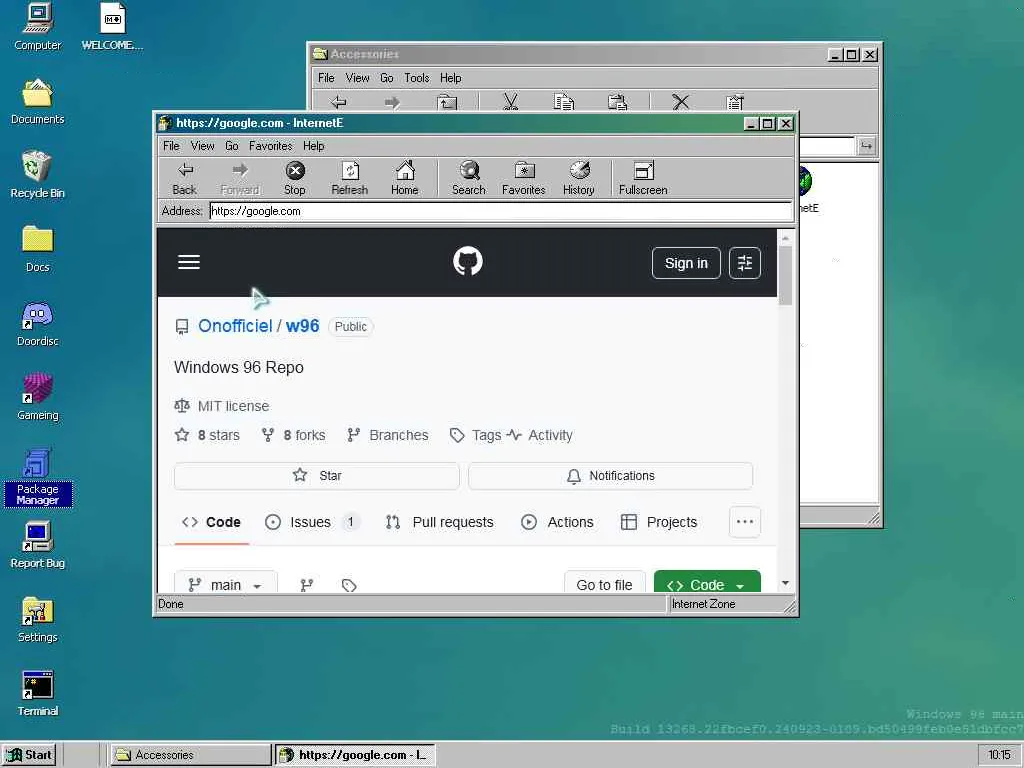Click the Go arrow button in Accessories address bar

coord(866,146)
